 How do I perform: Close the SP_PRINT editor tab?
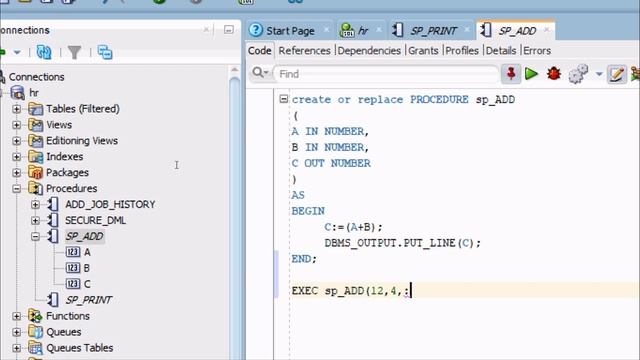click(467, 30)
